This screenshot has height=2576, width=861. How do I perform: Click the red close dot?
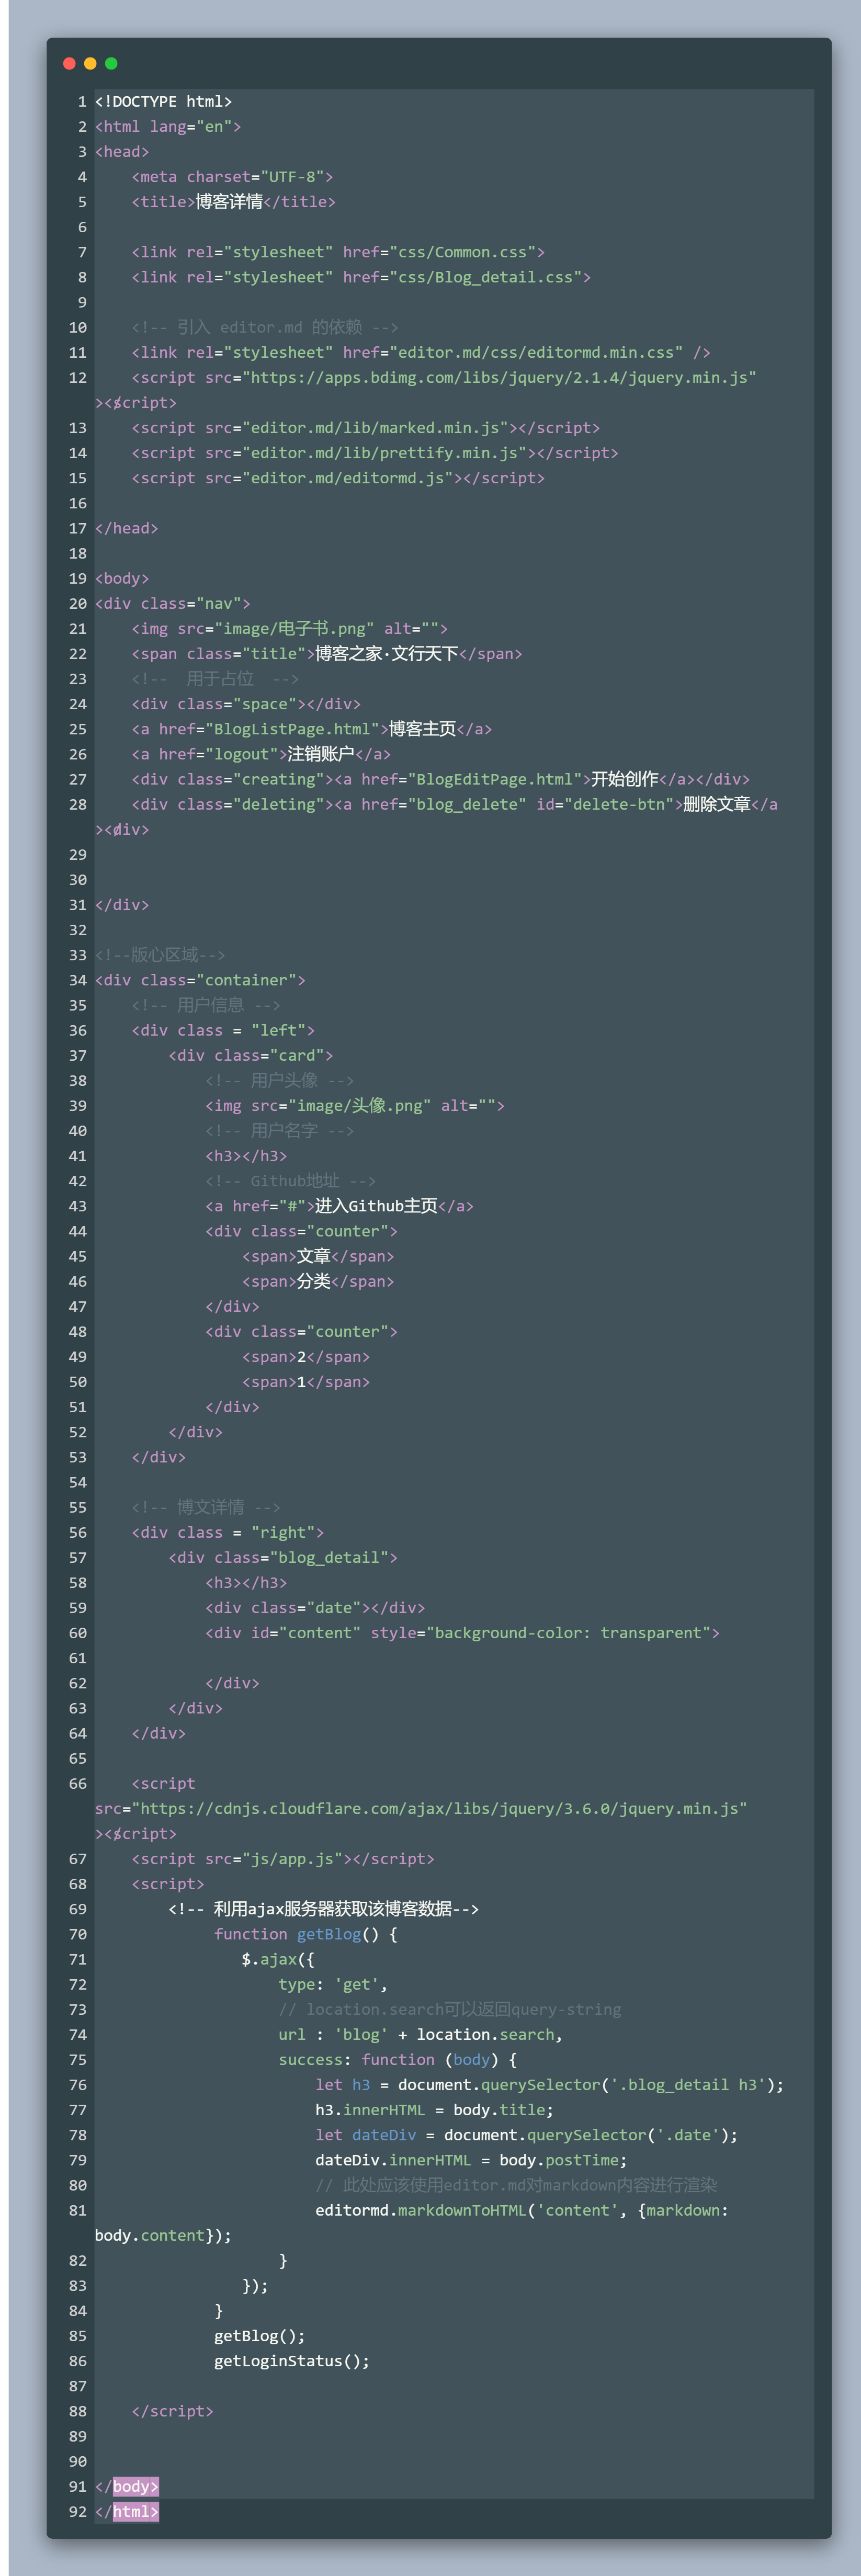tap(69, 63)
